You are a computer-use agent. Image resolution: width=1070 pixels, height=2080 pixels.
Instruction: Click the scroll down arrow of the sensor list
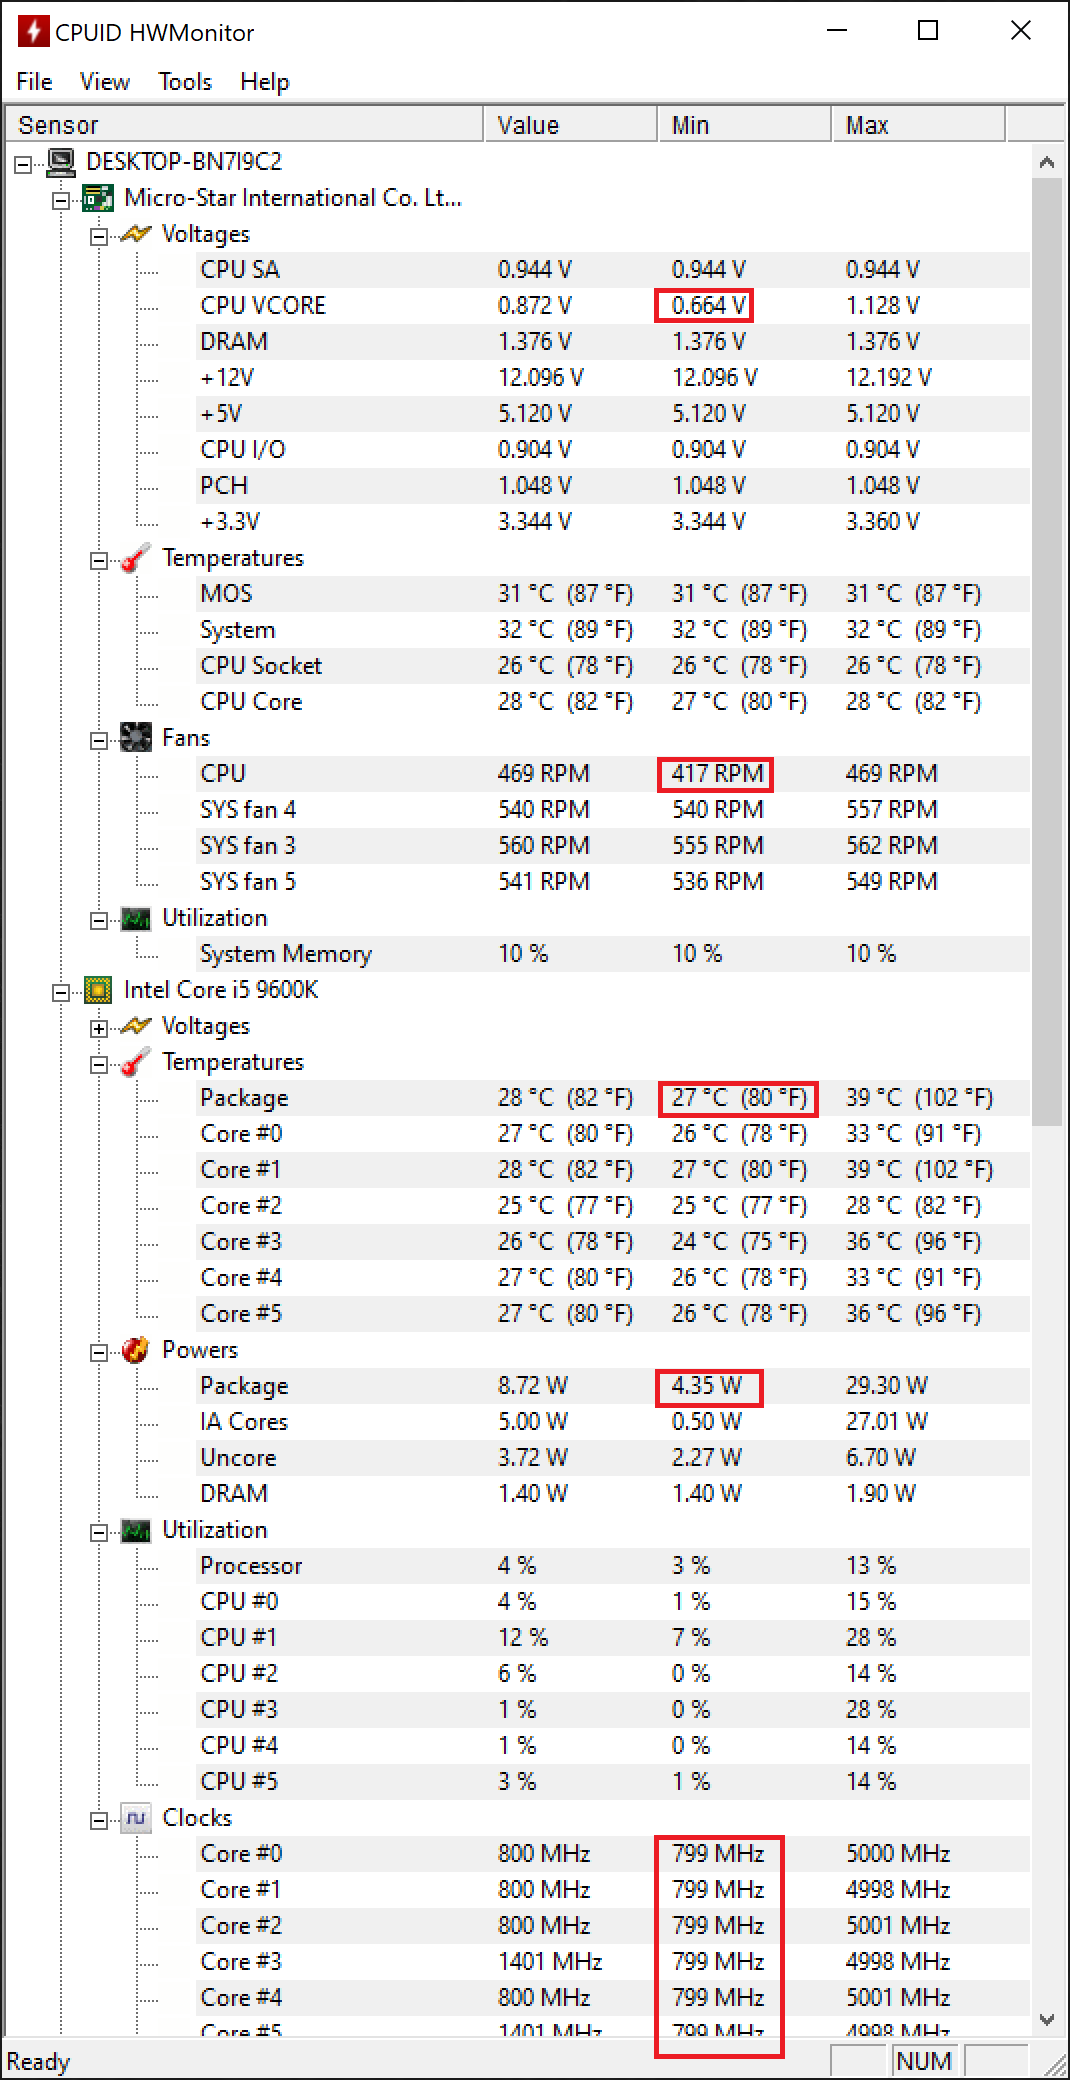(x=1047, y=2019)
